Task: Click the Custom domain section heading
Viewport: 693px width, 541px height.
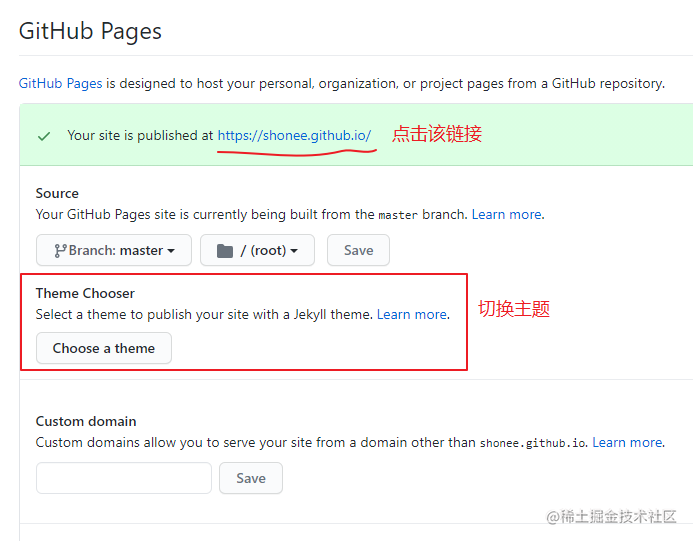Action: coord(86,421)
